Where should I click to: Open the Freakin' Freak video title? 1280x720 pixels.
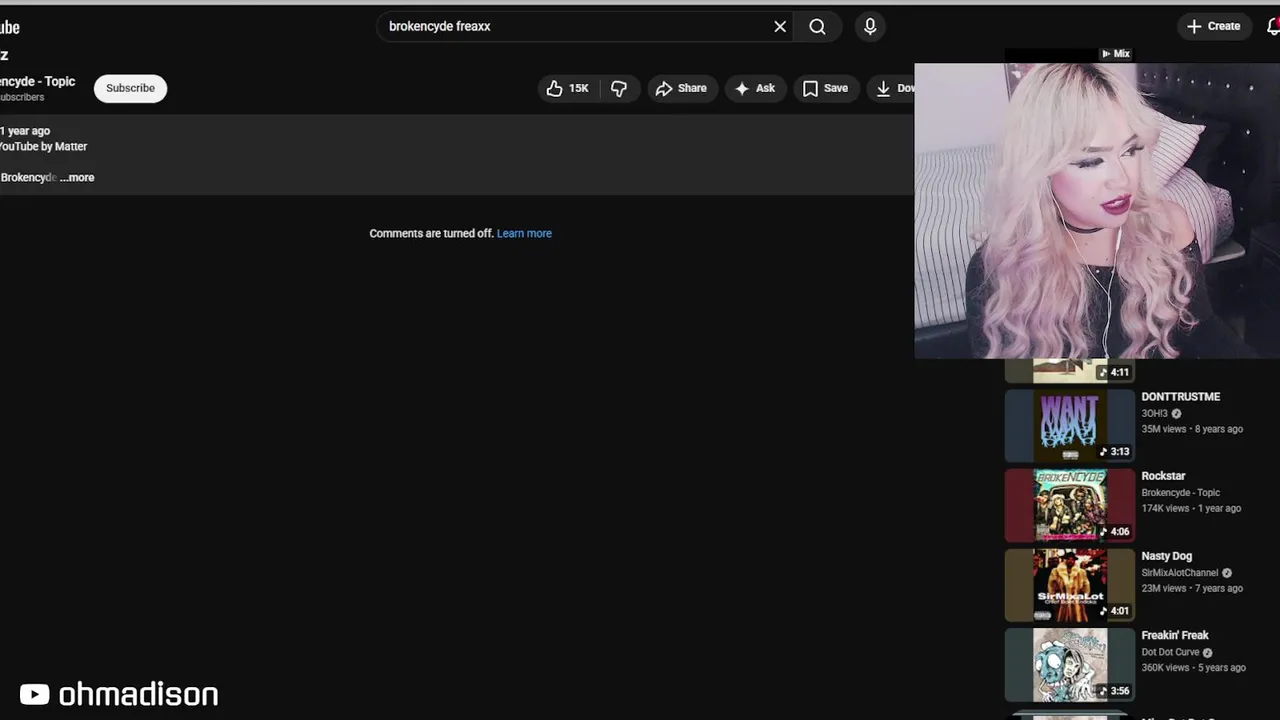pos(1175,635)
